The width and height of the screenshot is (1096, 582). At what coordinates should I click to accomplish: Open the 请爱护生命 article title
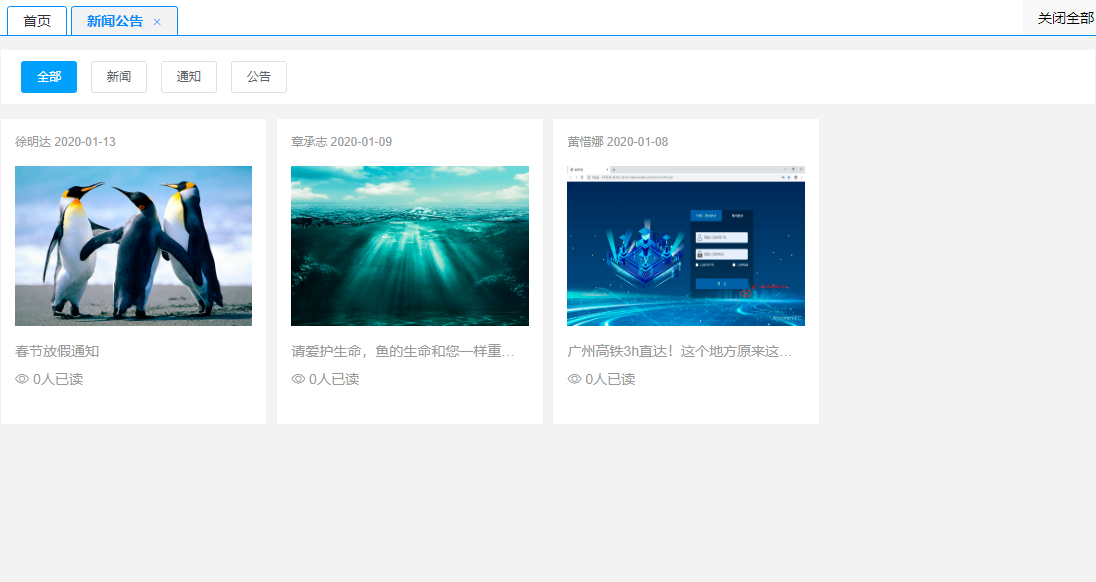(x=403, y=351)
